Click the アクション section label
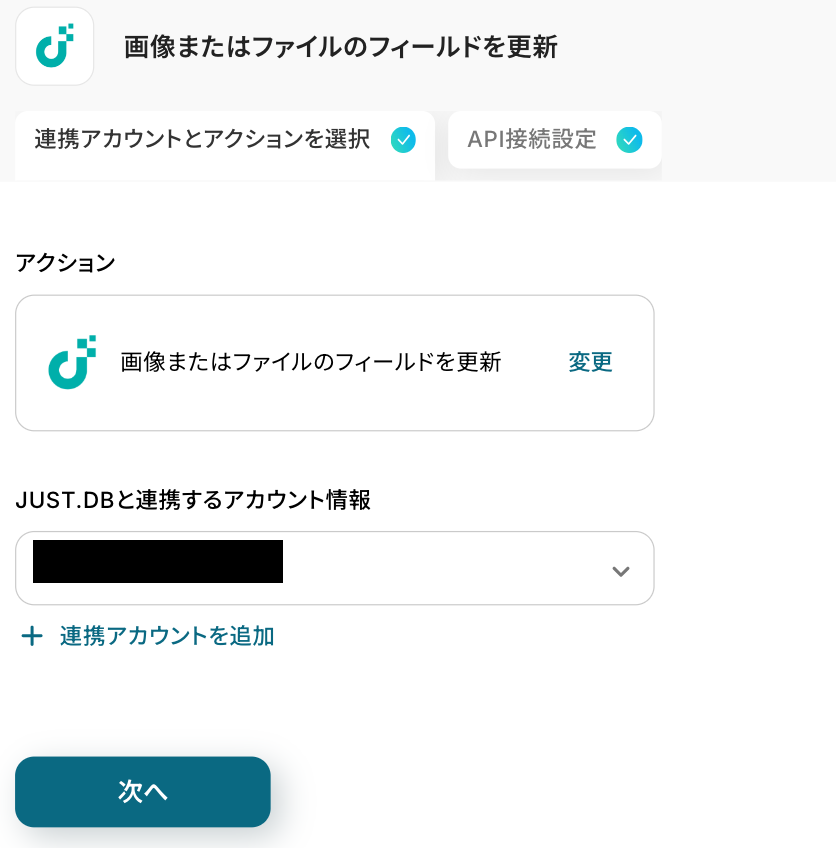Viewport: 836px width, 848px height. (65, 263)
